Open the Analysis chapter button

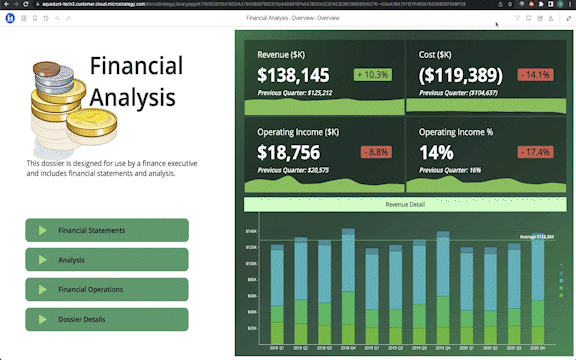click(107, 260)
